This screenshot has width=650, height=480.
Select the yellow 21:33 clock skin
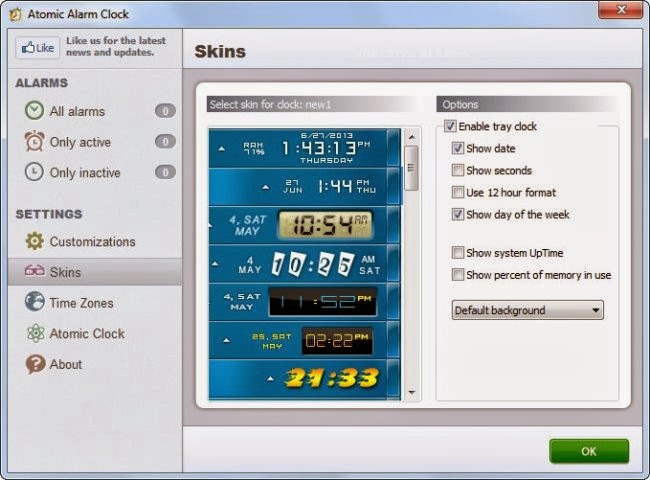(305, 378)
